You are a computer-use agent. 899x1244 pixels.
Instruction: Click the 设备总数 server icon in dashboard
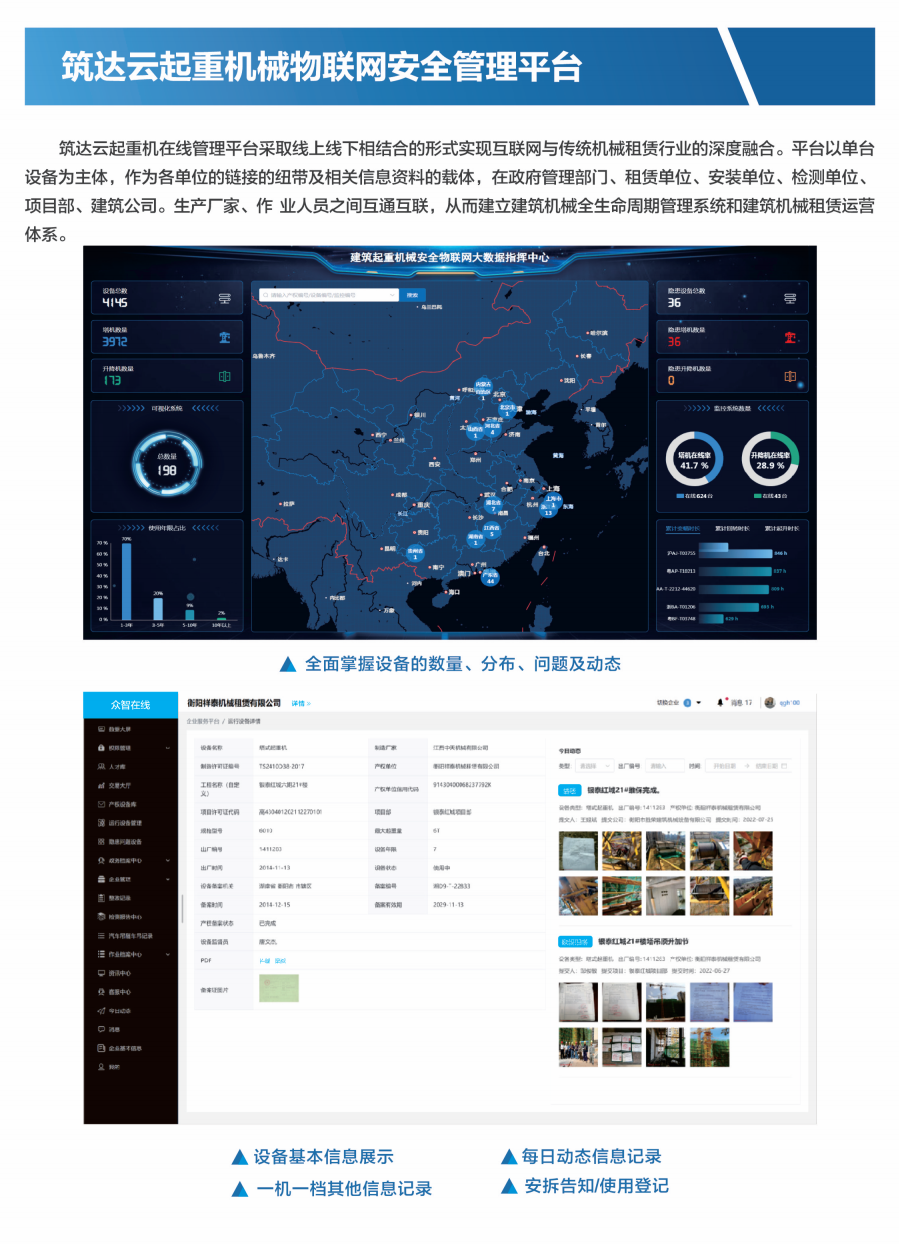tap(224, 298)
